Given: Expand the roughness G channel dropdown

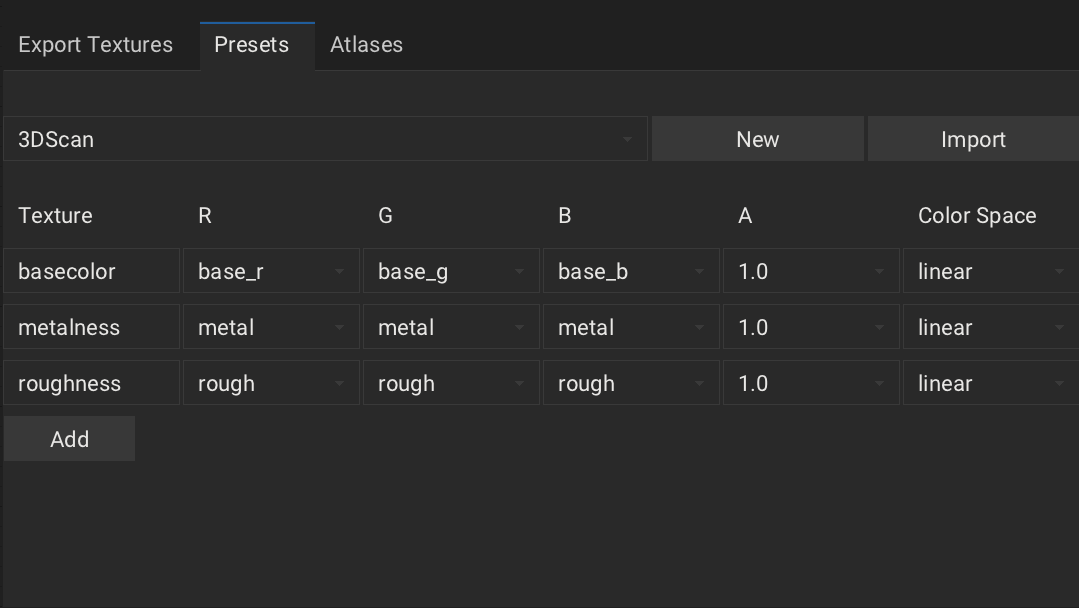Looking at the screenshot, I should pos(451,384).
